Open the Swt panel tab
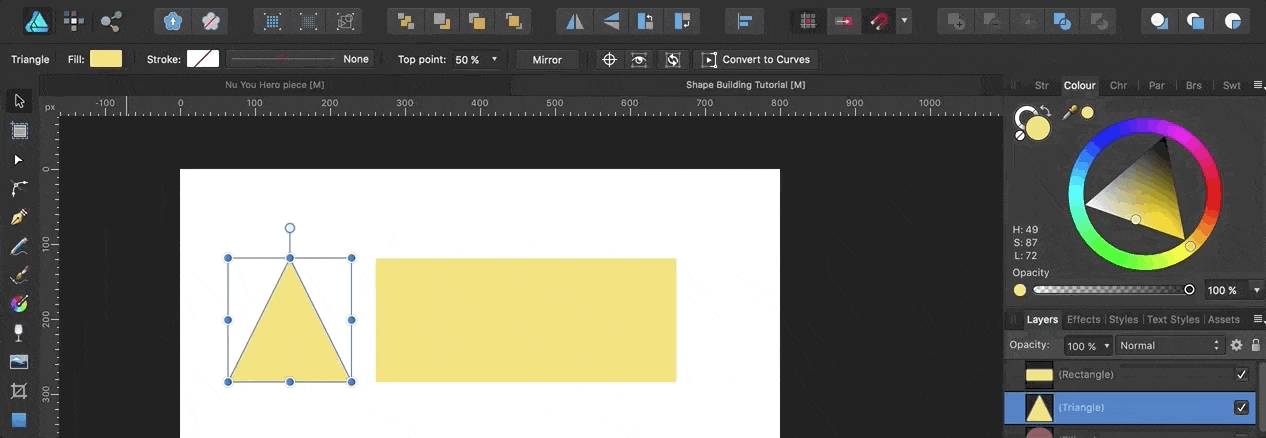This screenshot has width=1266, height=438. tap(1232, 86)
